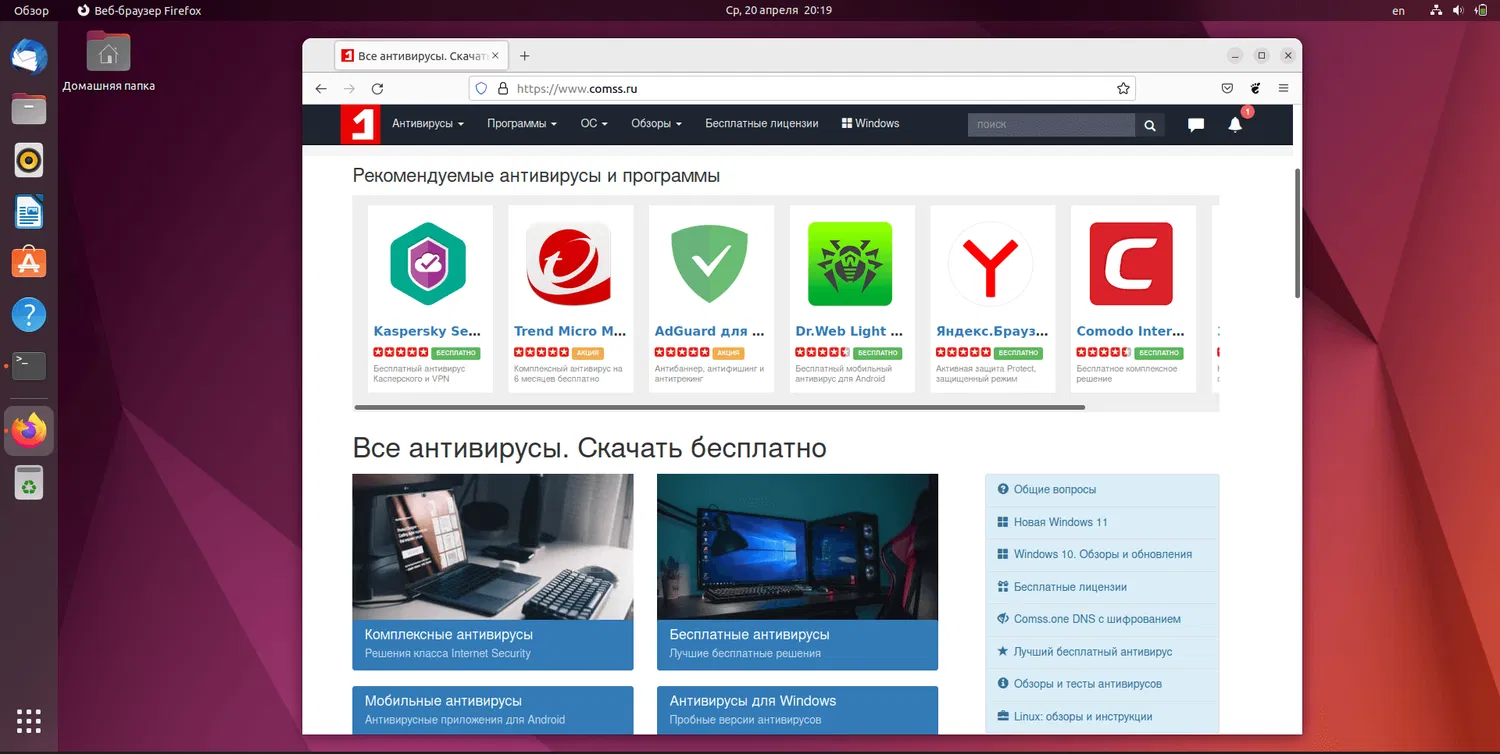
Task: Open the chat messages icon in site header
Action: pos(1196,125)
